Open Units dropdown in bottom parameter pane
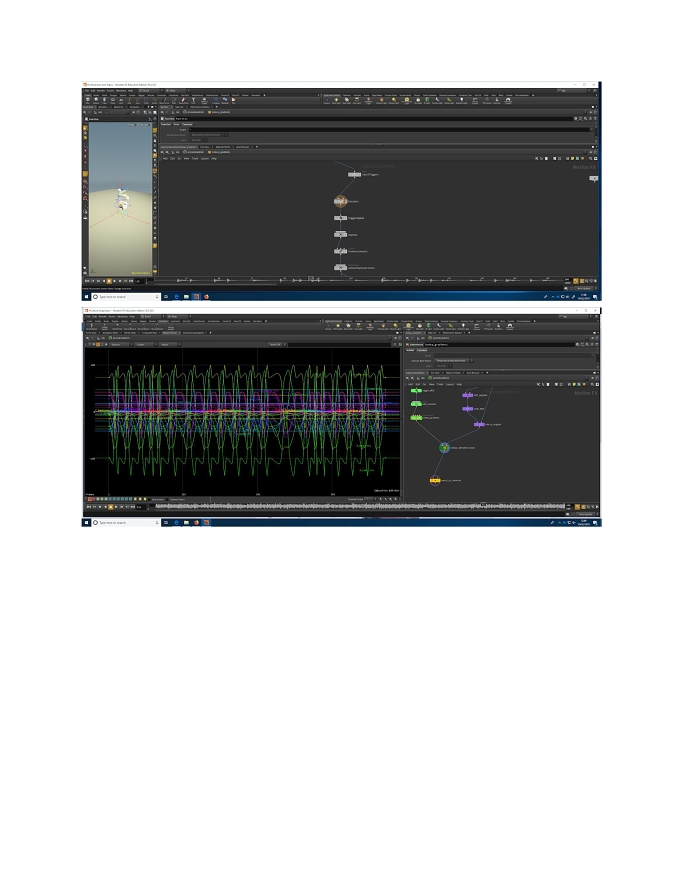 443,365
